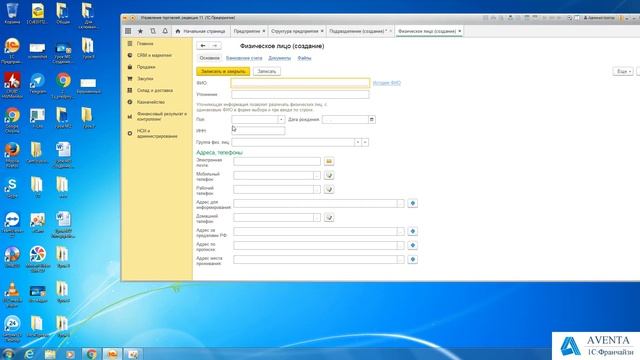
Task: Click the email envelope icon beside Электронная почта
Action: [329, 161]
